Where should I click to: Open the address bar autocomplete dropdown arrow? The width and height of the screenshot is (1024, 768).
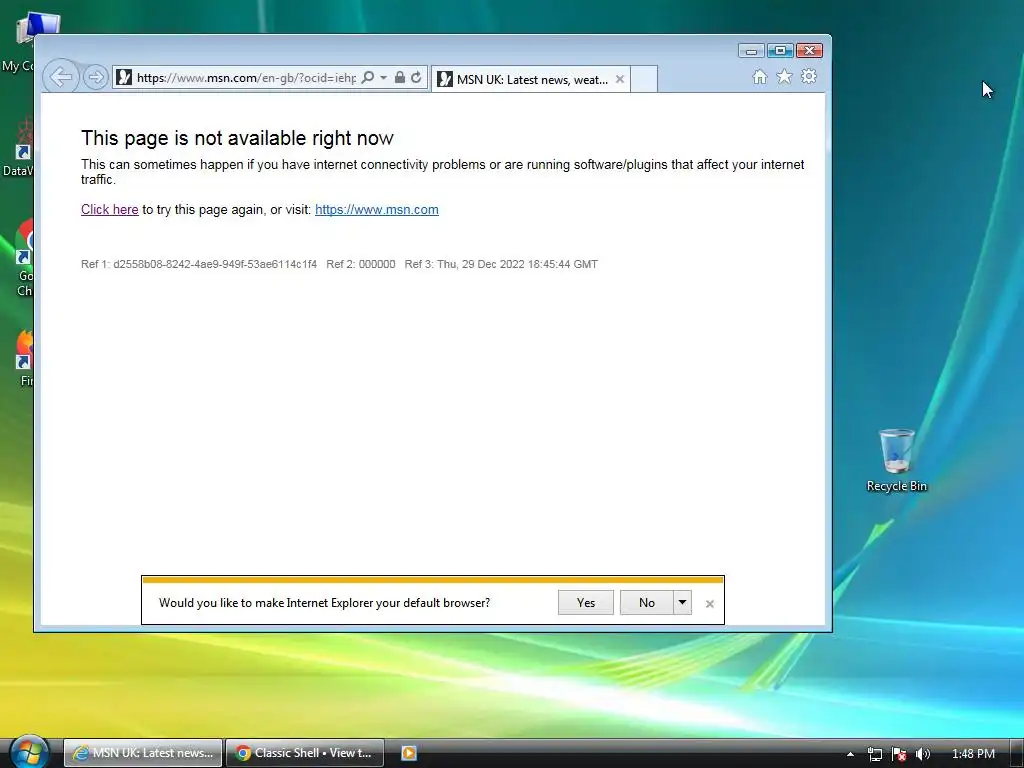point(383,78)
